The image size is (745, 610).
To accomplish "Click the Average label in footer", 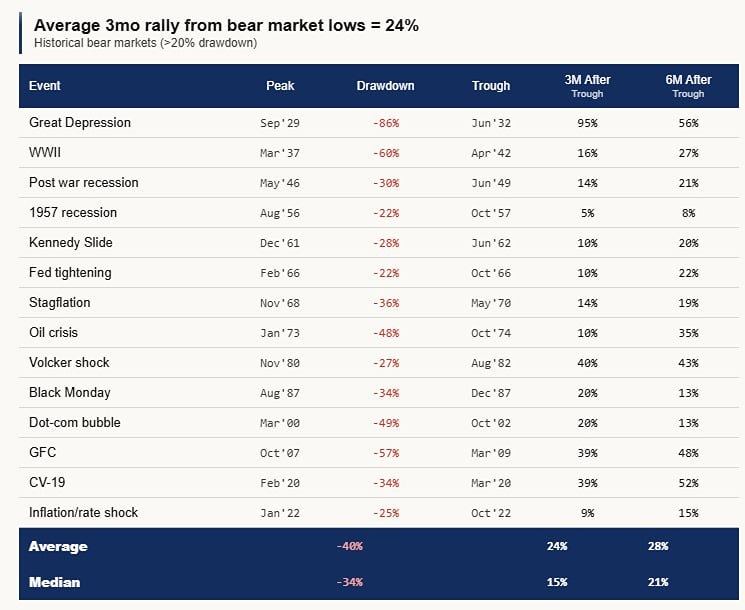I will tap(58, 547).
